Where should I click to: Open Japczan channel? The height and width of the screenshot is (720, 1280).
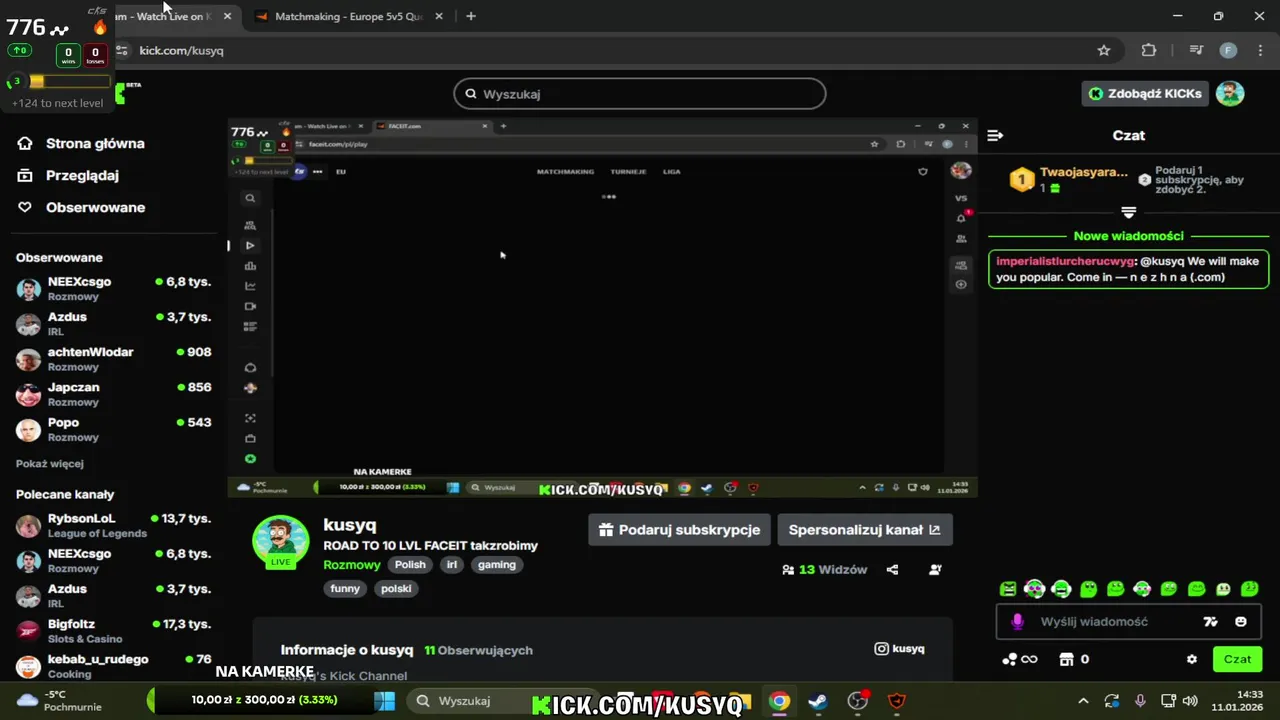[x=113, y=394]
